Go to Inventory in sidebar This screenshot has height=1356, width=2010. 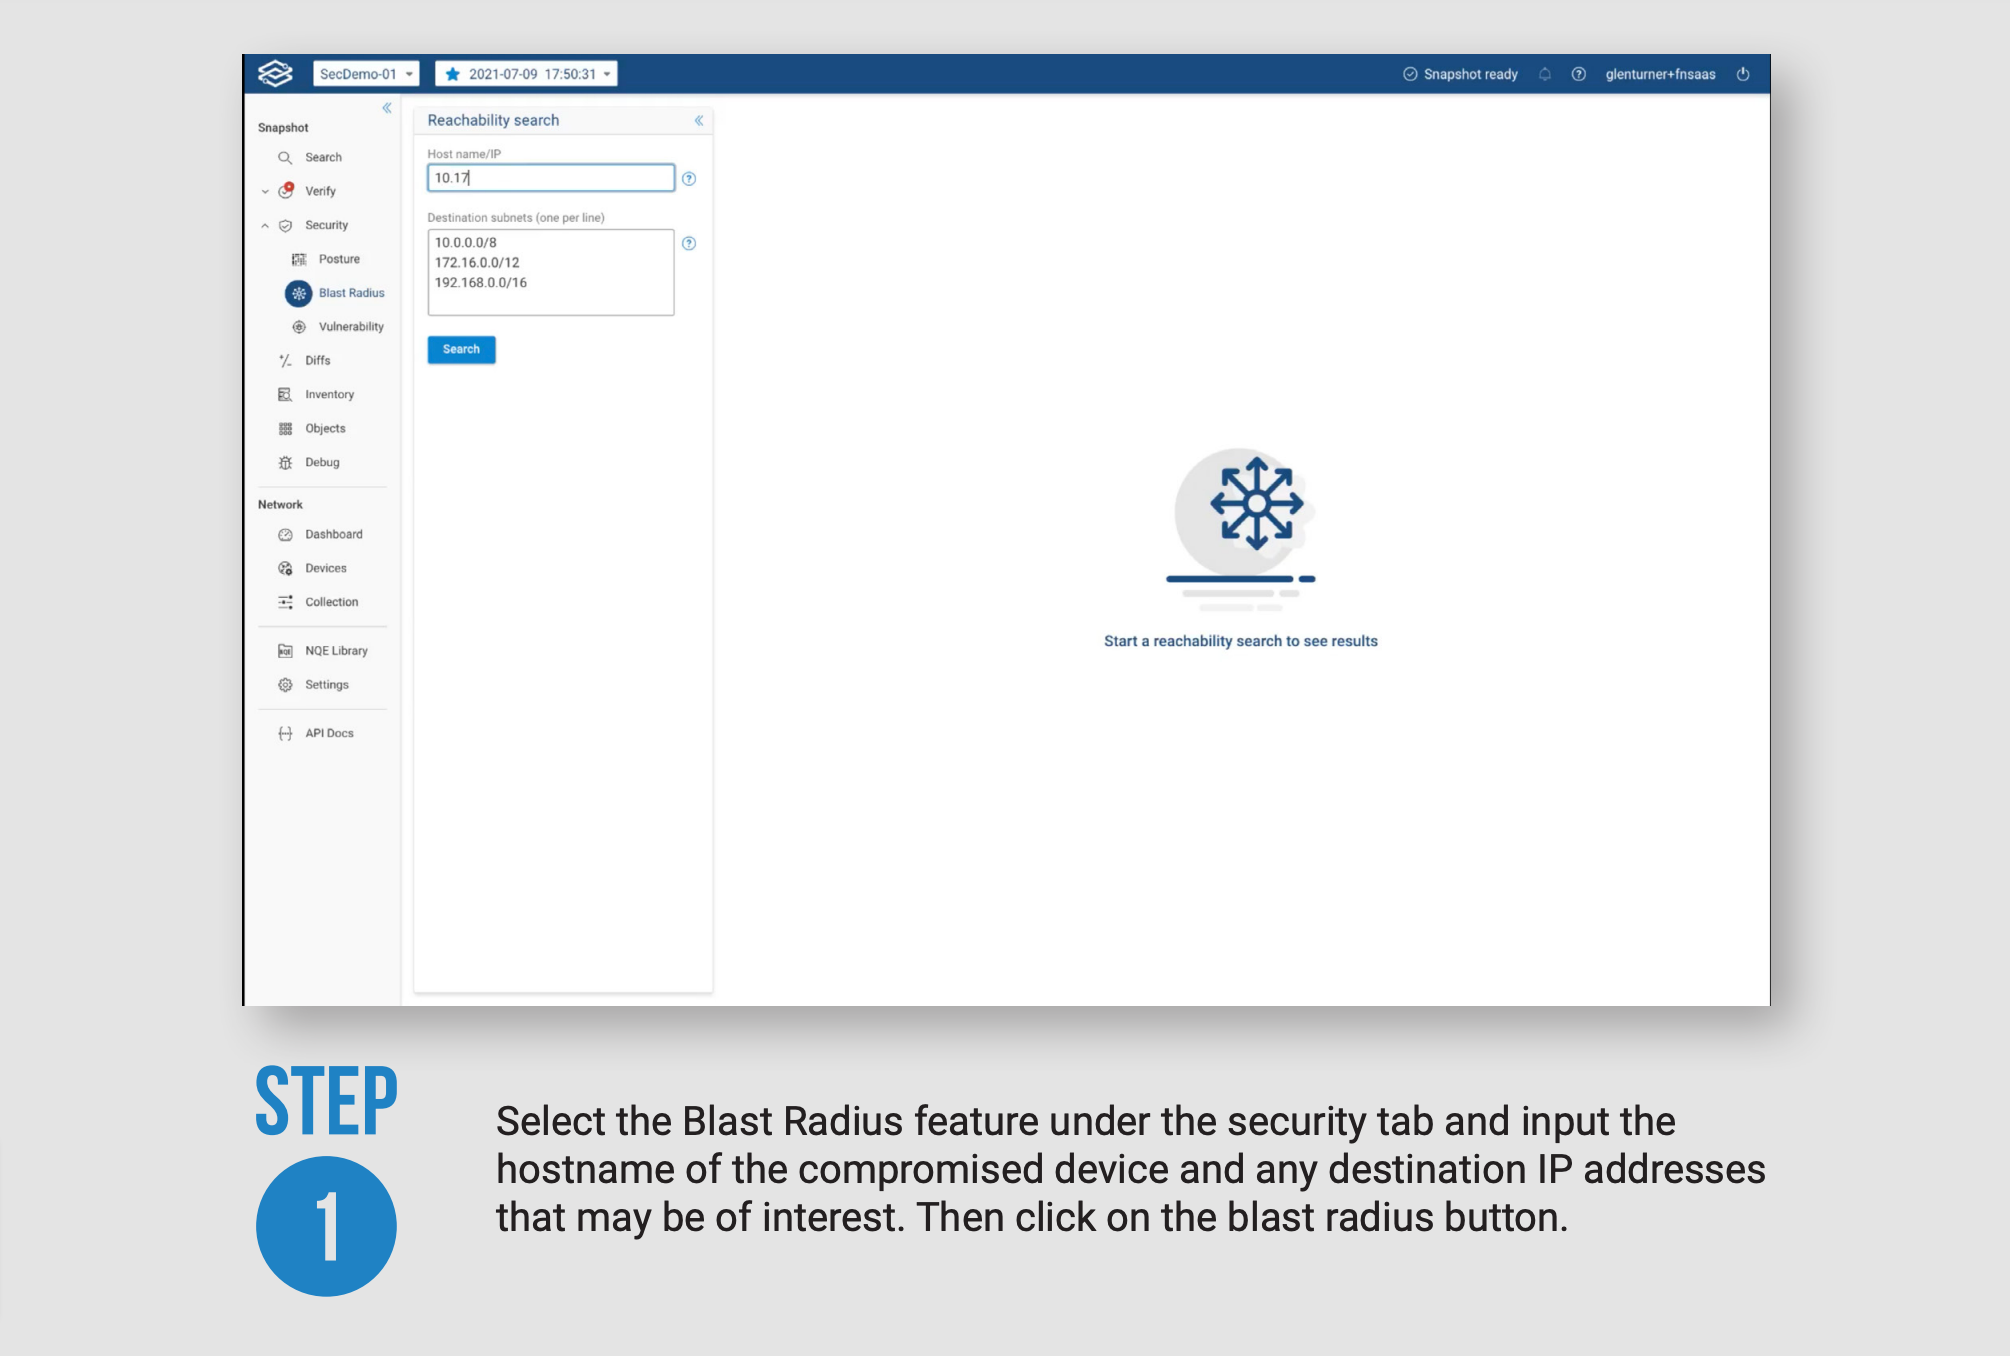coord(329,395)
